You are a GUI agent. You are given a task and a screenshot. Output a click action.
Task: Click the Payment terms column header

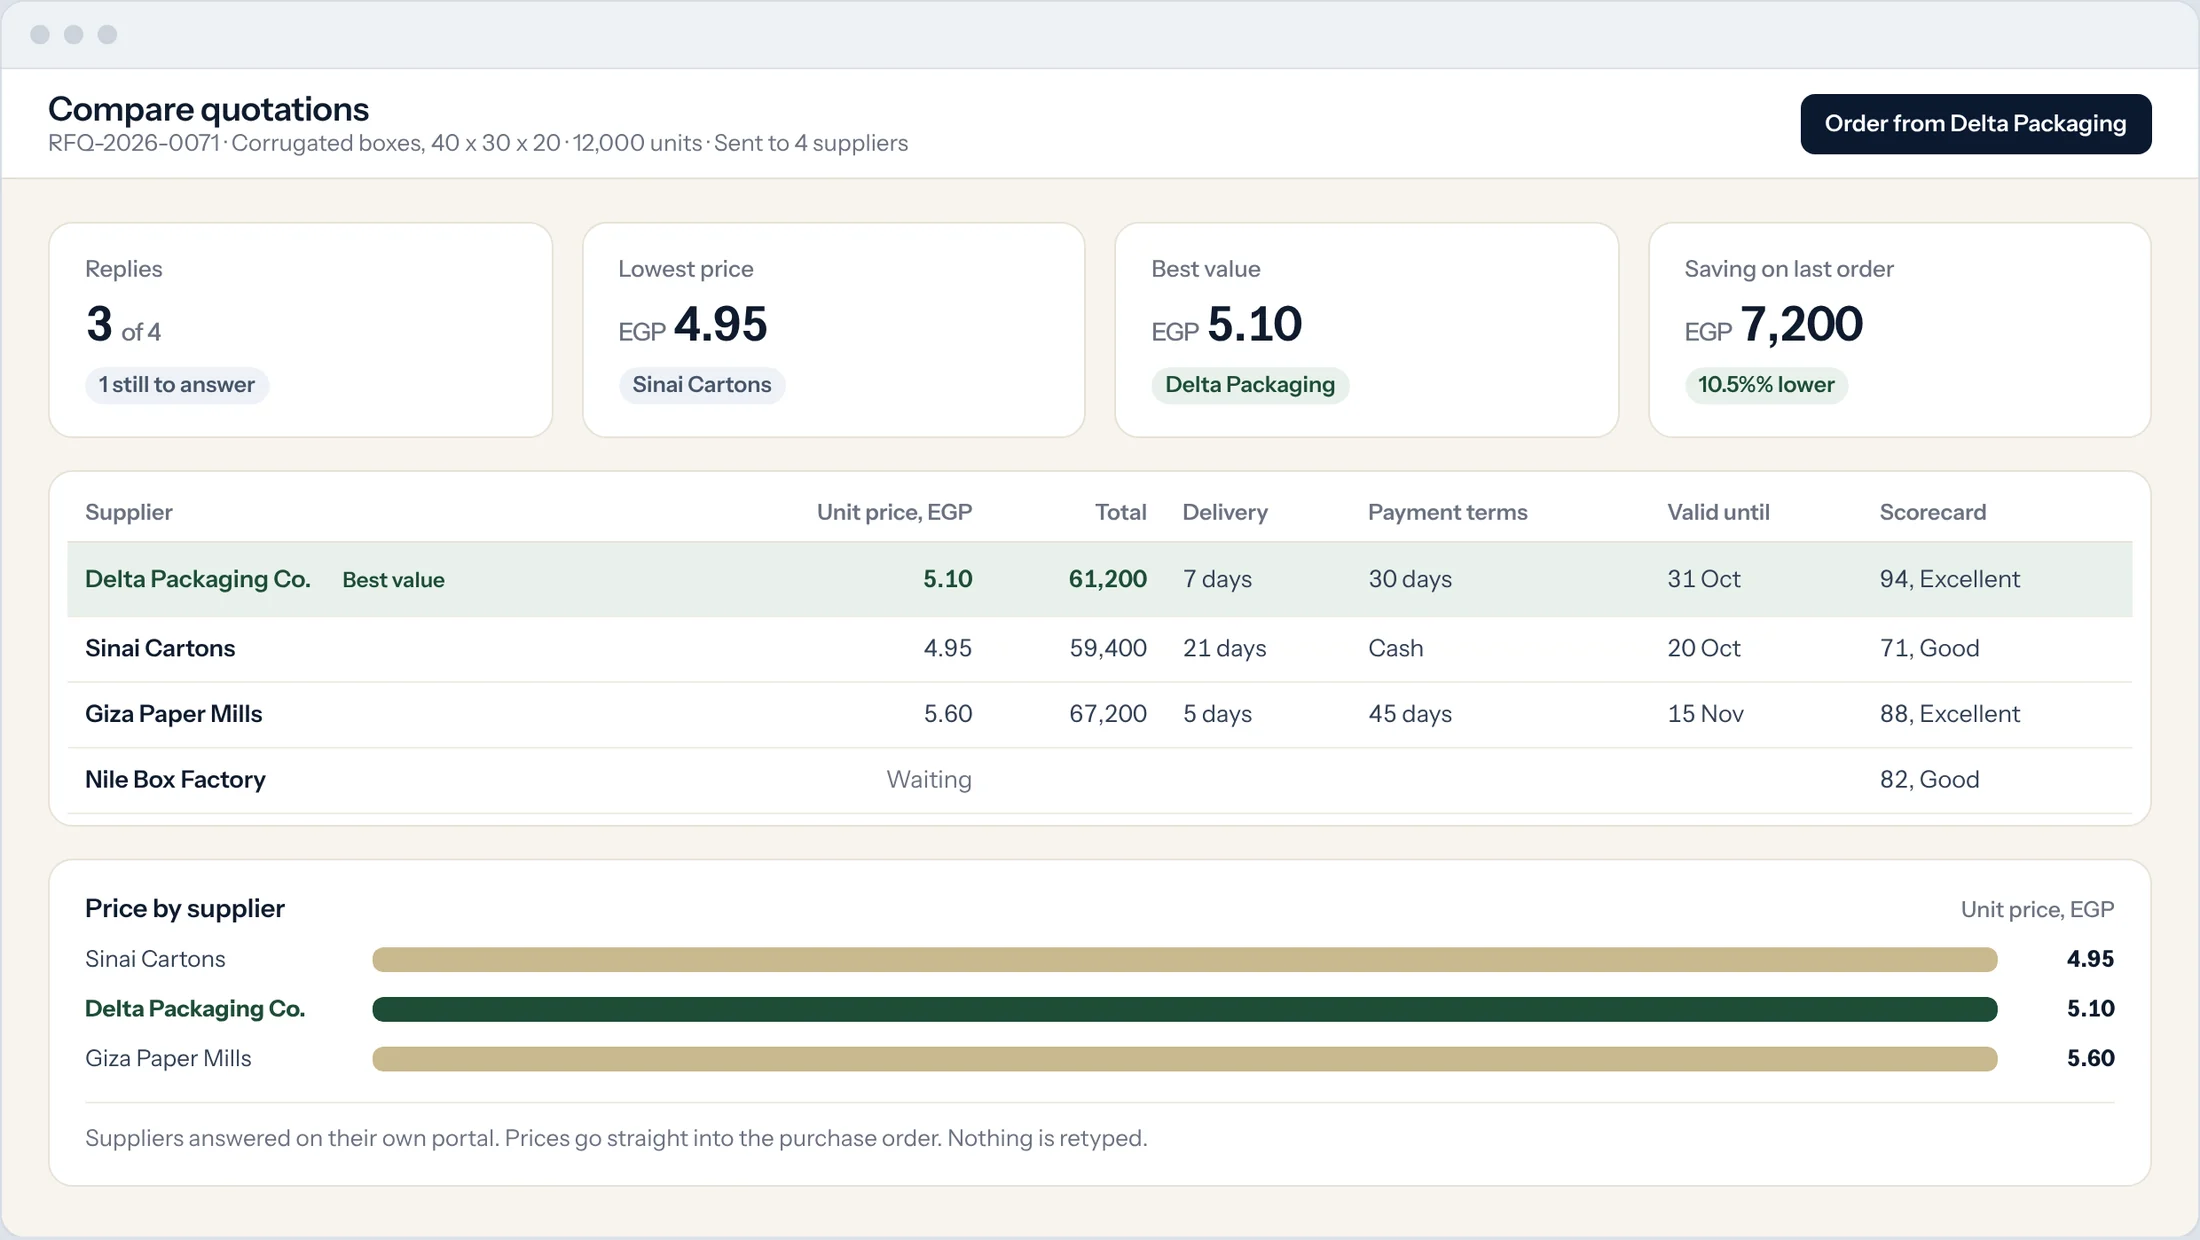pyautogui.click(x=1447, y=512)
